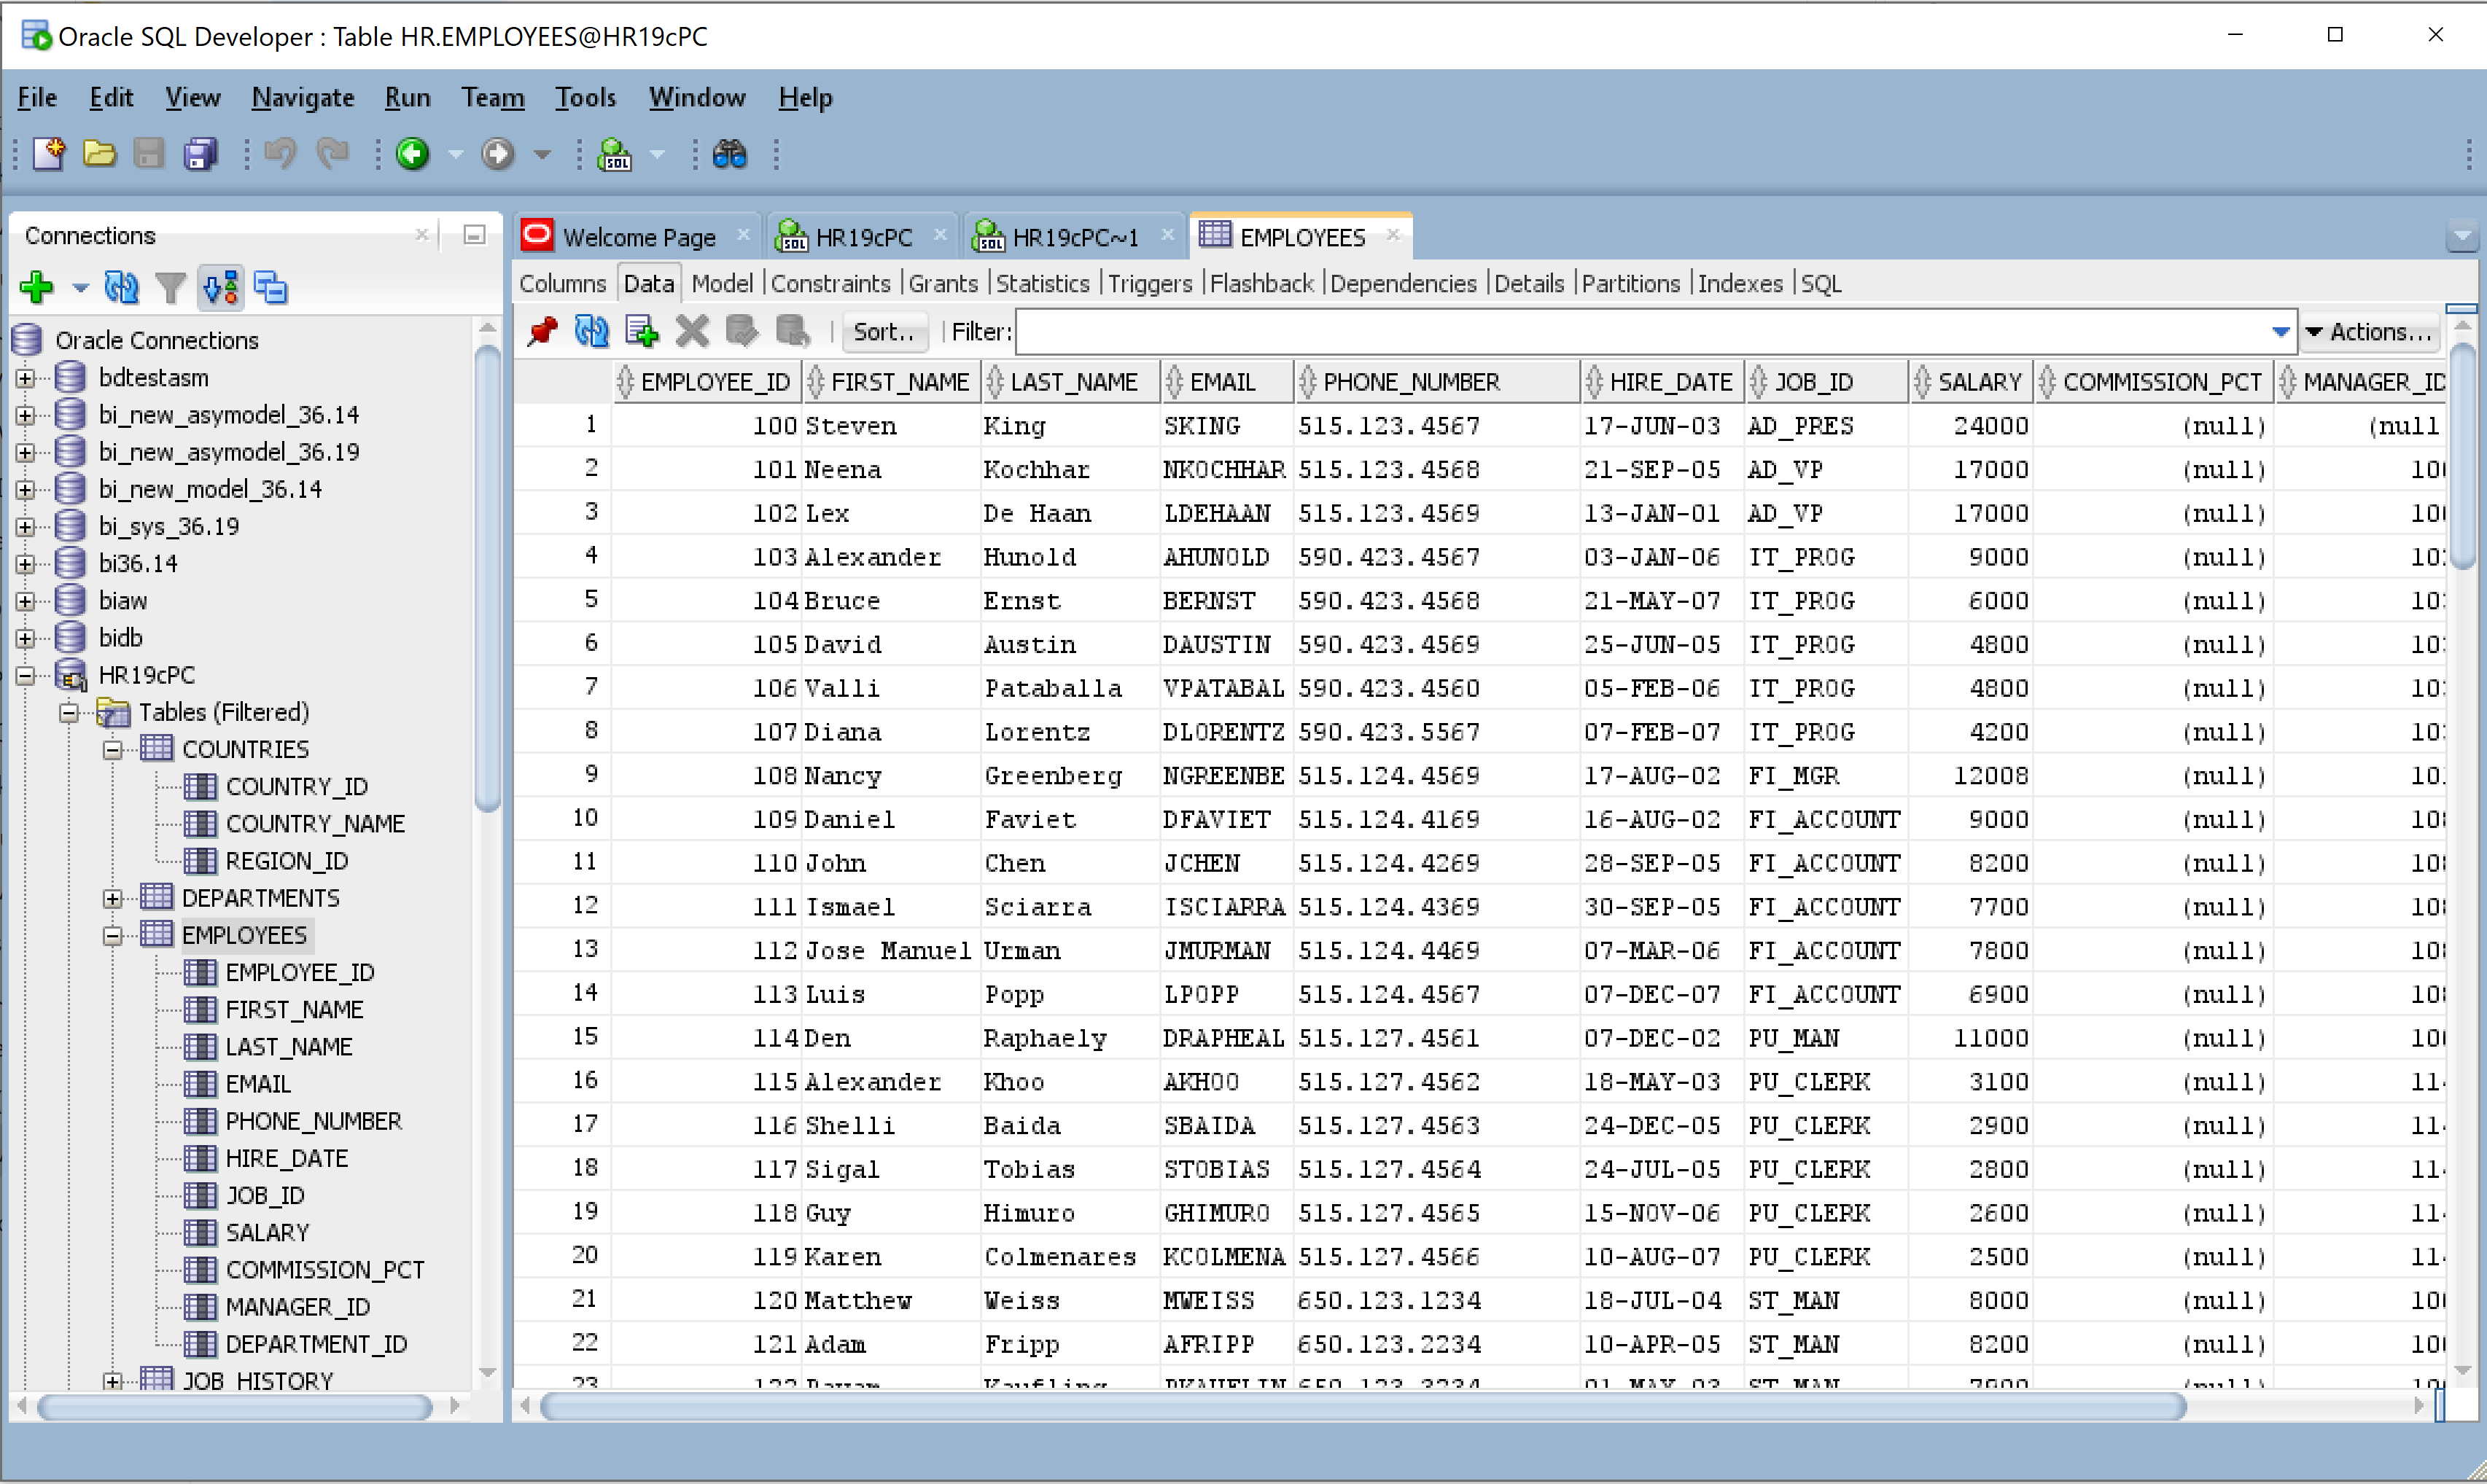Screen dimensions: 2487x1484
Task: Toggle sort on SALARY column header
Action: coord(1970,382)
